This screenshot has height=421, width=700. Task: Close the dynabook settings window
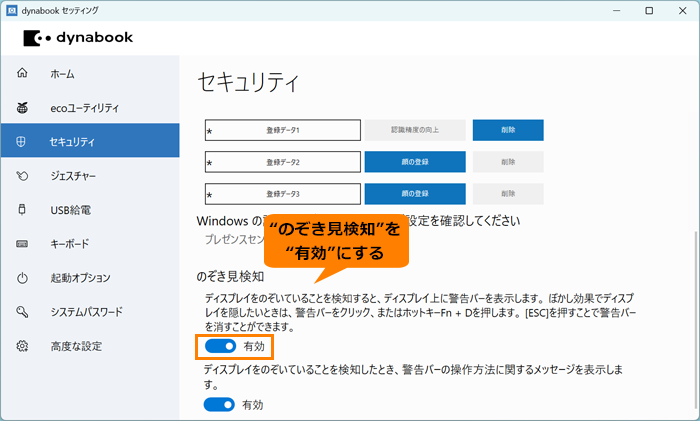click(x=683, y=11)
